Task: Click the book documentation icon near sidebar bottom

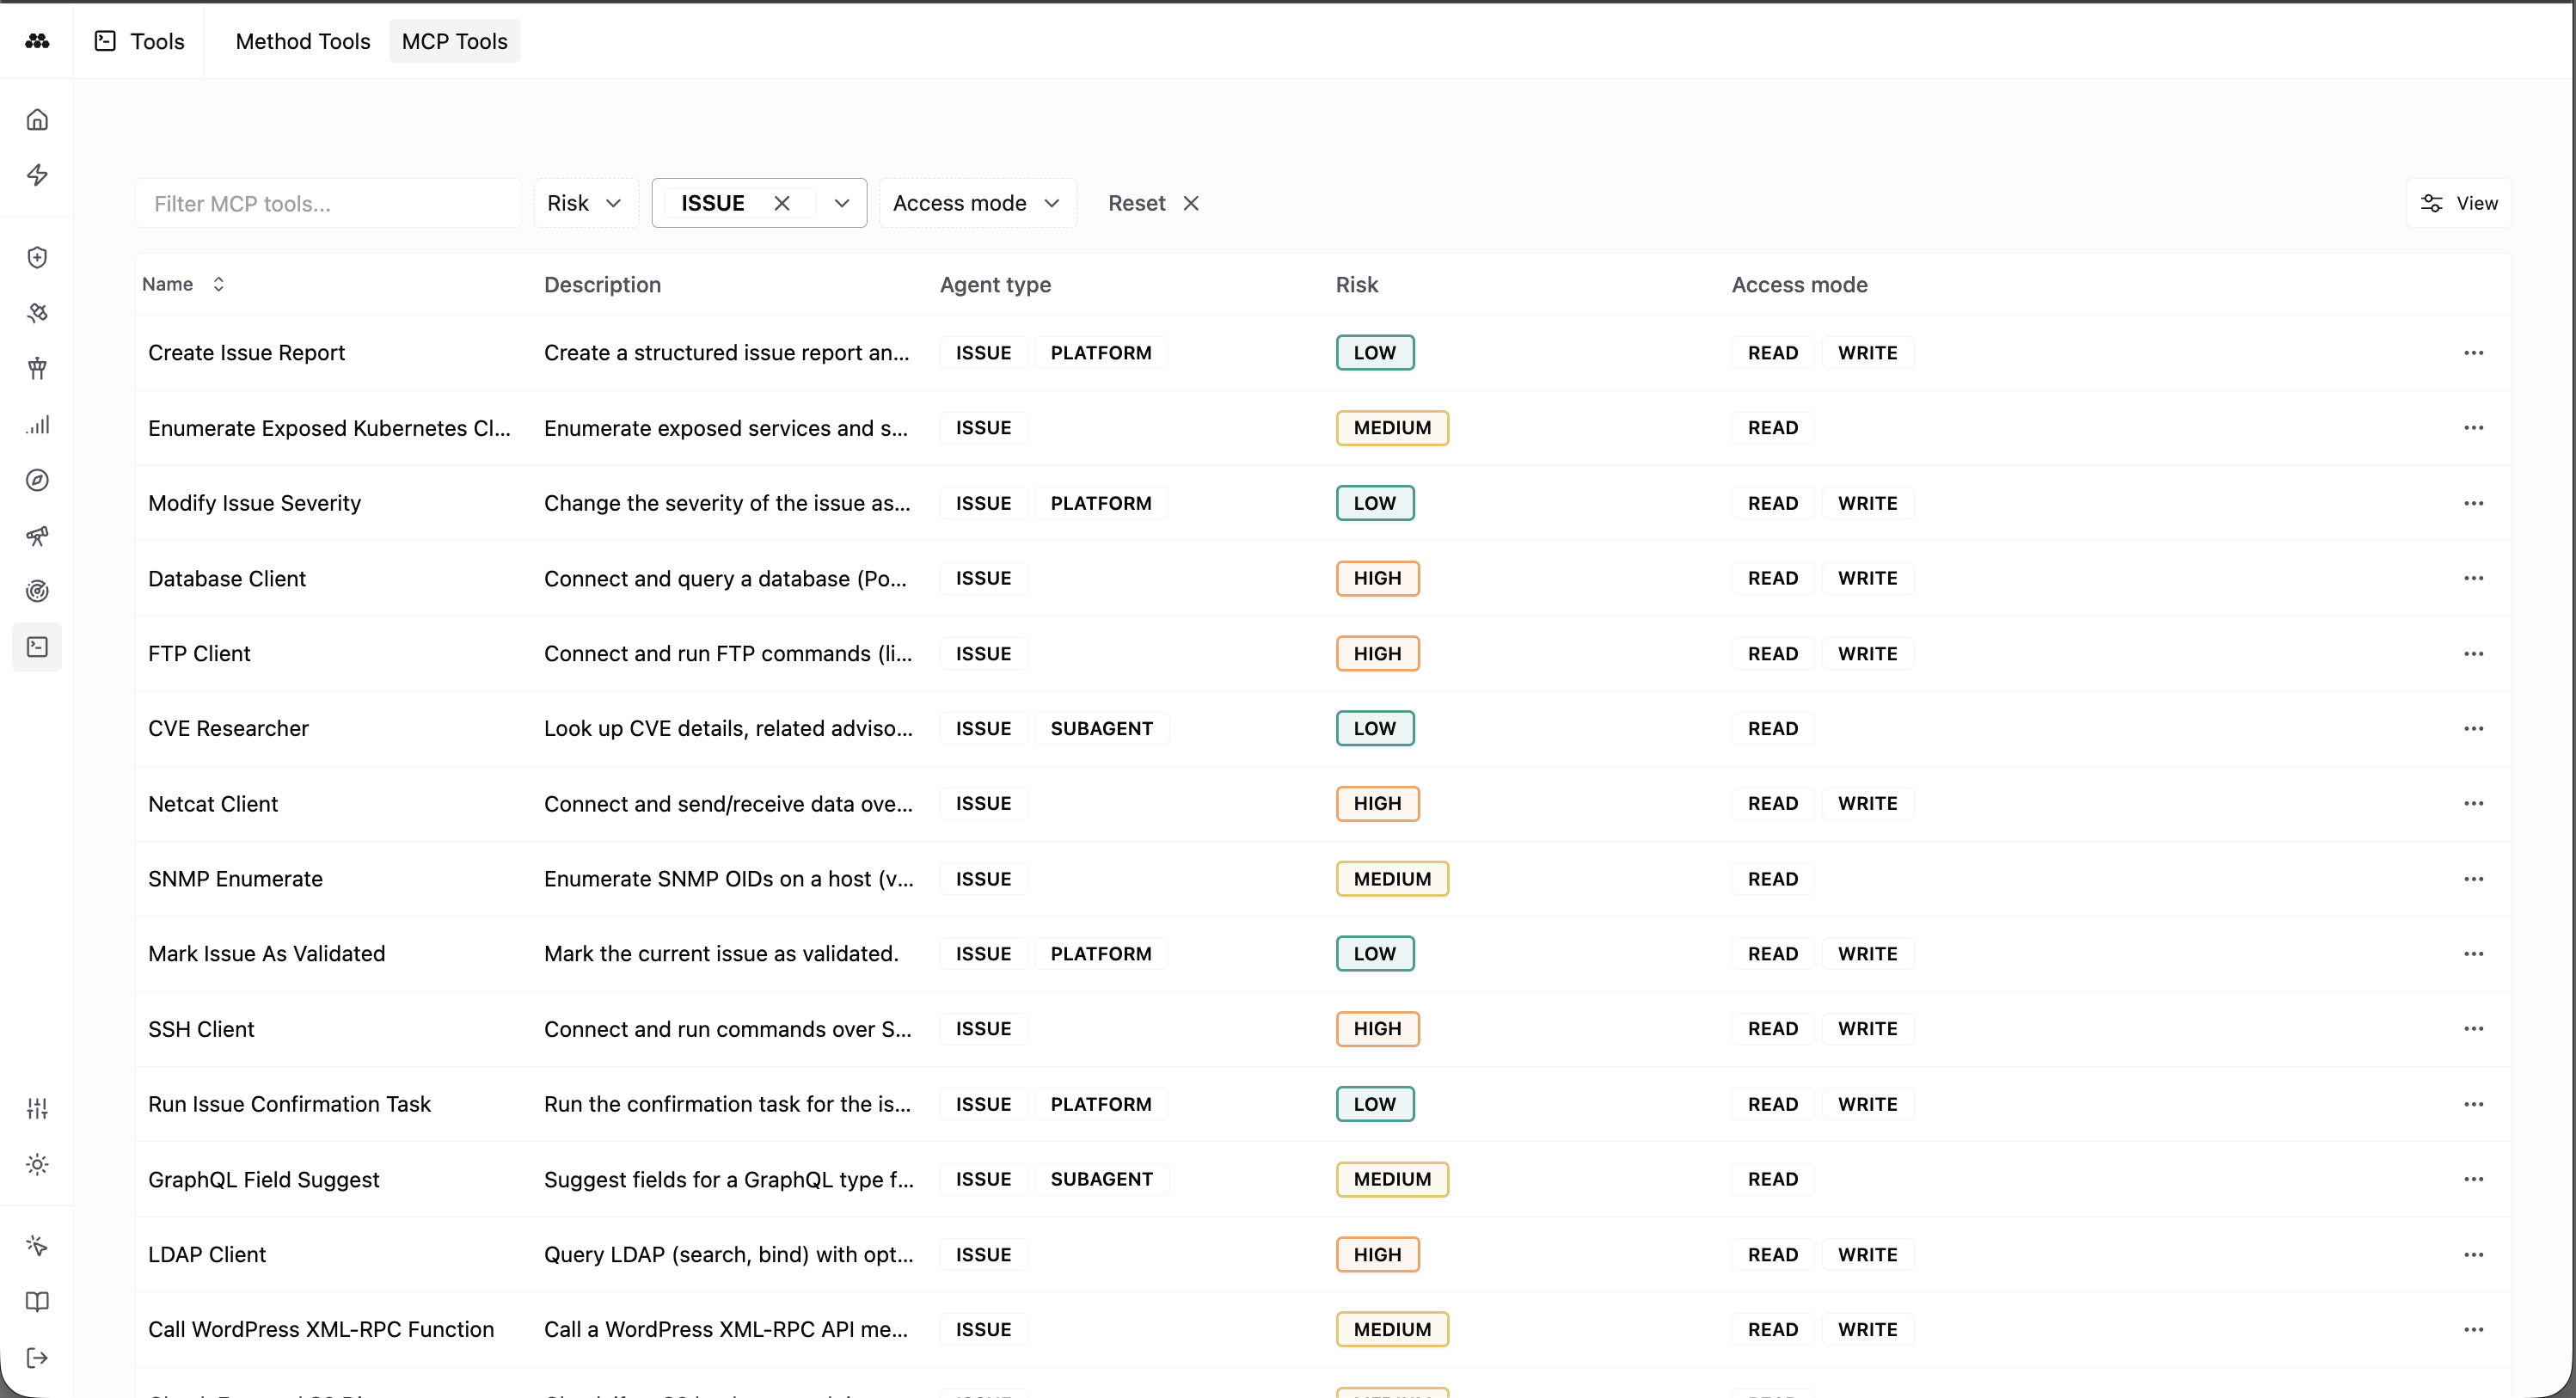Action: tap(37, 1301)
